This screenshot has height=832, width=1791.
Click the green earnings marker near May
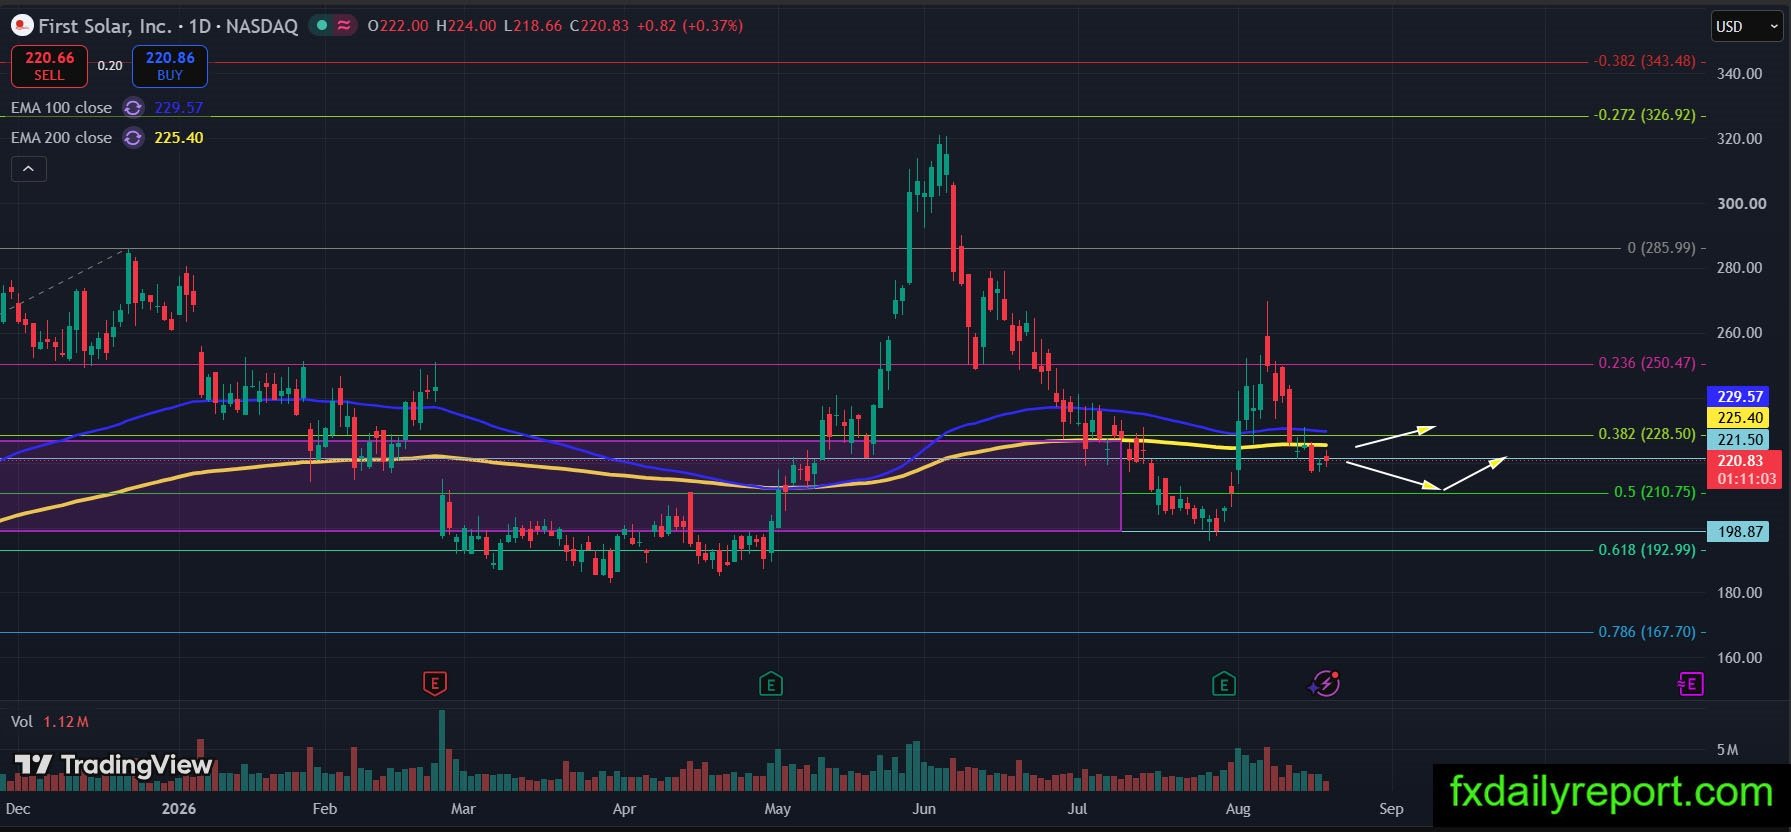770,684
